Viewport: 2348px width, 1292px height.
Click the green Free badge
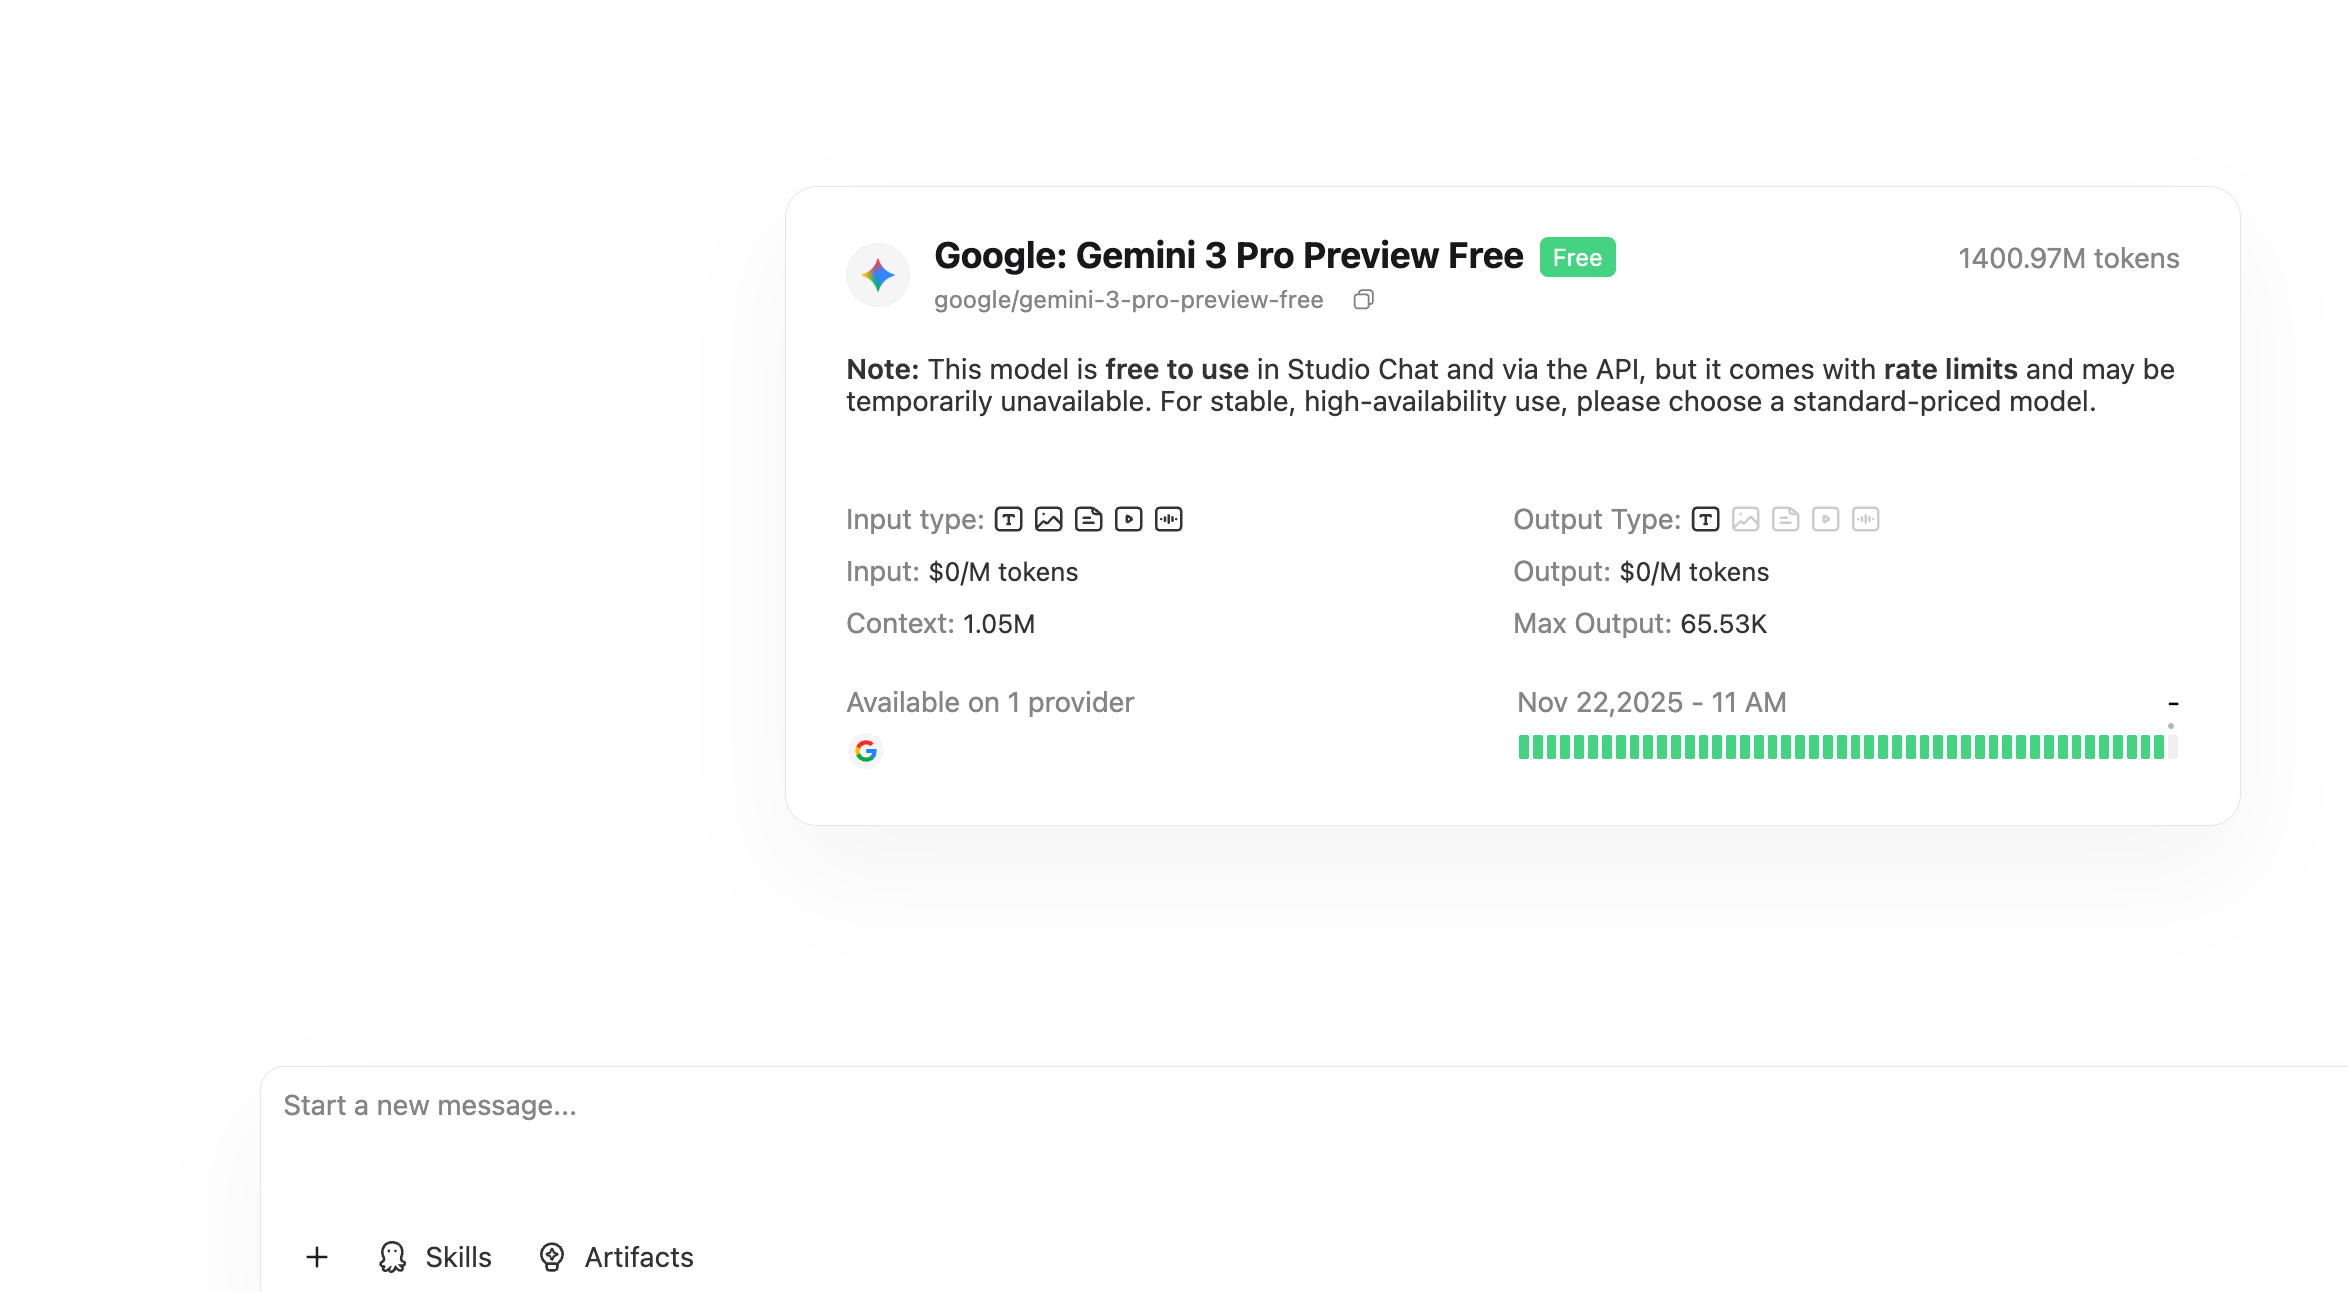click(1577, 258)
